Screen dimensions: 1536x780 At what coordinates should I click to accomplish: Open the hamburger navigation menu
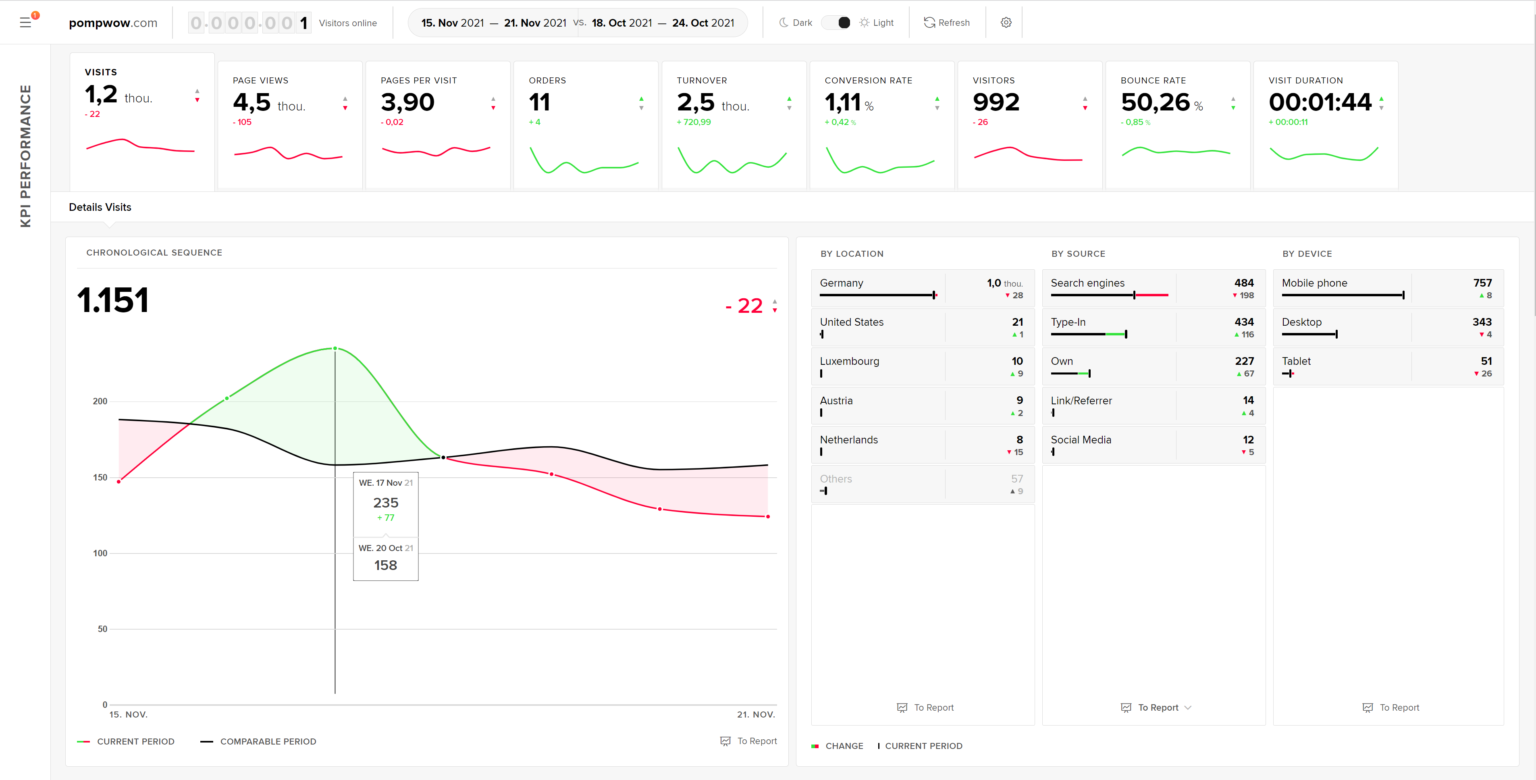tap(25, 21)
